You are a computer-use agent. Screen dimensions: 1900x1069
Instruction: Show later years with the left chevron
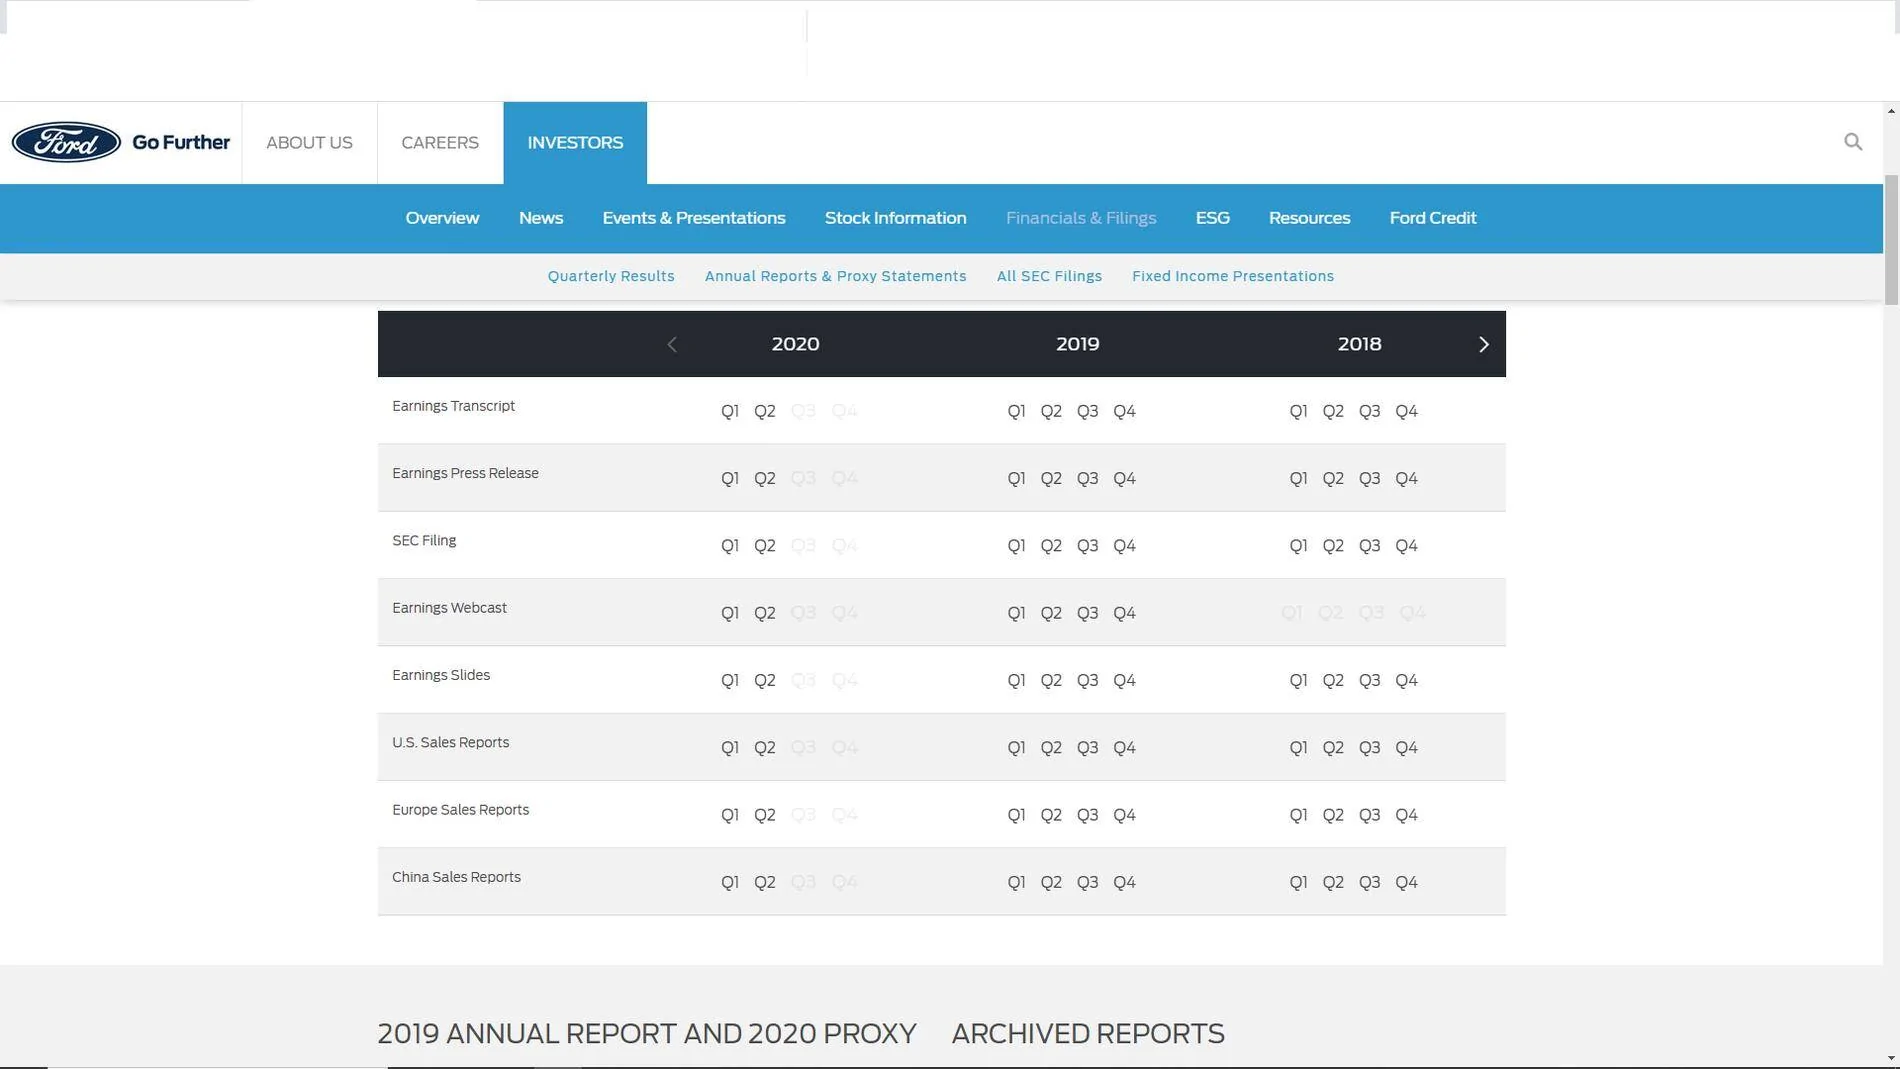tap(672, 344)
